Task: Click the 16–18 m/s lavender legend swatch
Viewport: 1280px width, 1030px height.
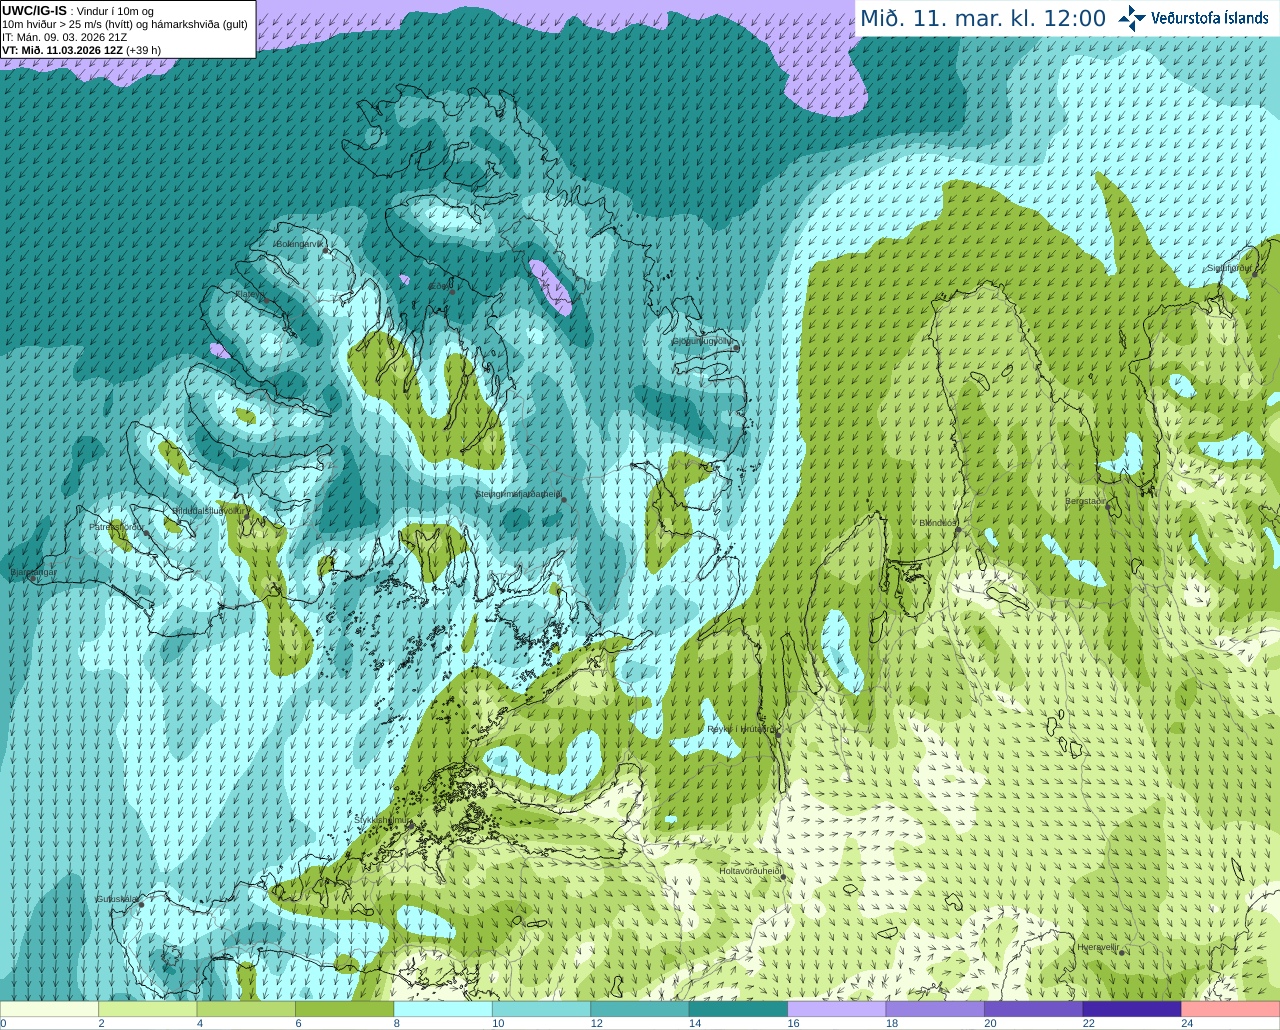Action: tap(837, 1009)
